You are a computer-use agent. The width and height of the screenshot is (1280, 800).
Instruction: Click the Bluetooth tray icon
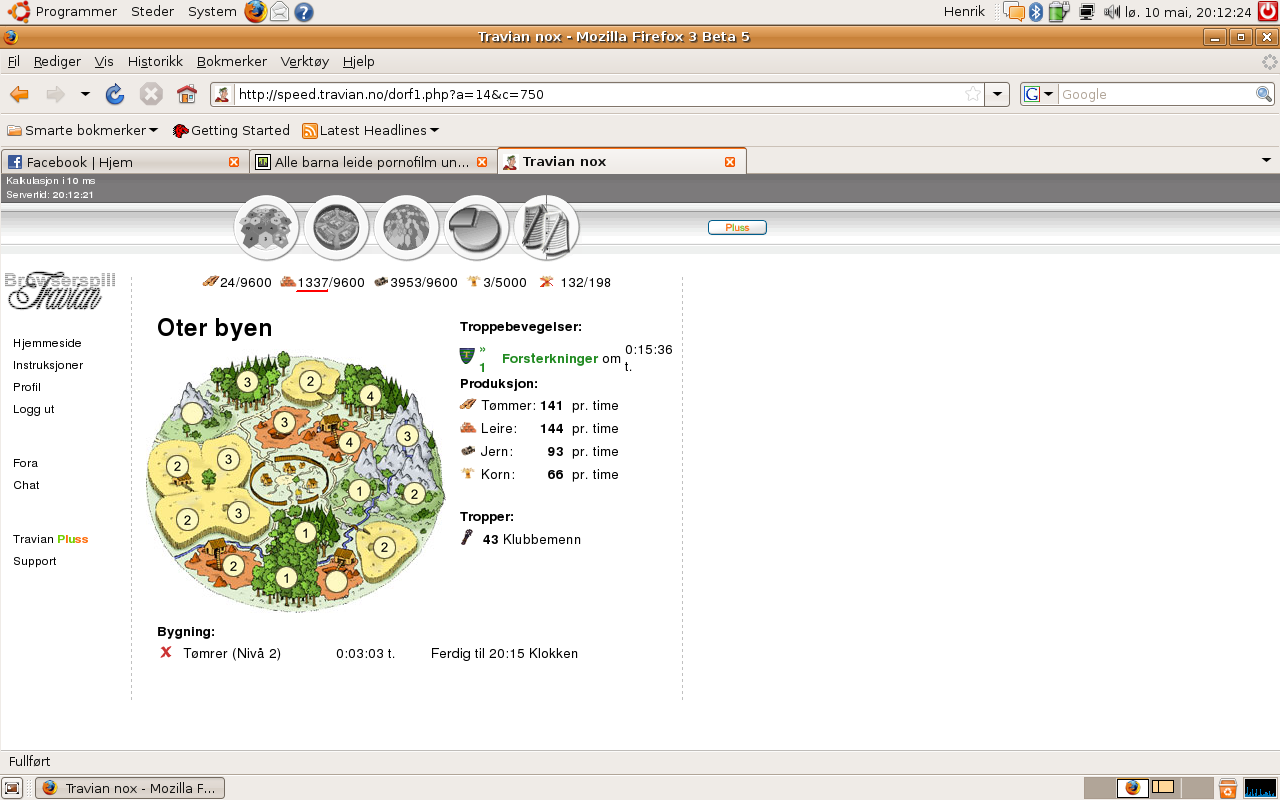(x=1037, y=12)
